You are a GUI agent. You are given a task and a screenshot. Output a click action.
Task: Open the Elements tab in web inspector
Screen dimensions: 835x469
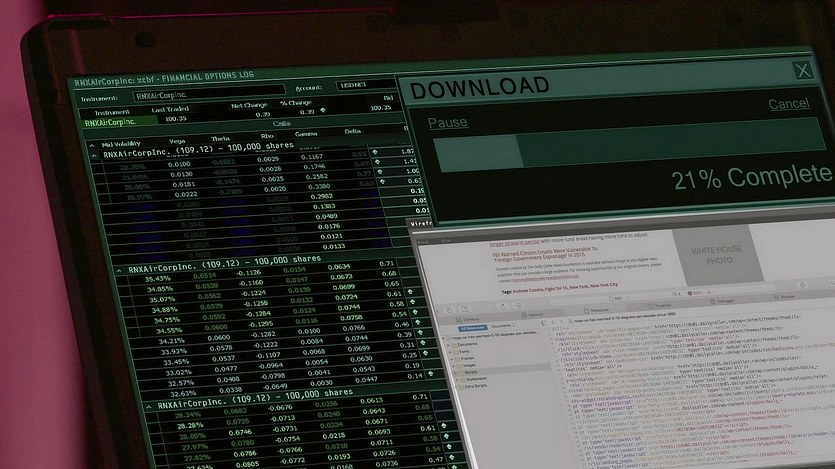(468, 319)
